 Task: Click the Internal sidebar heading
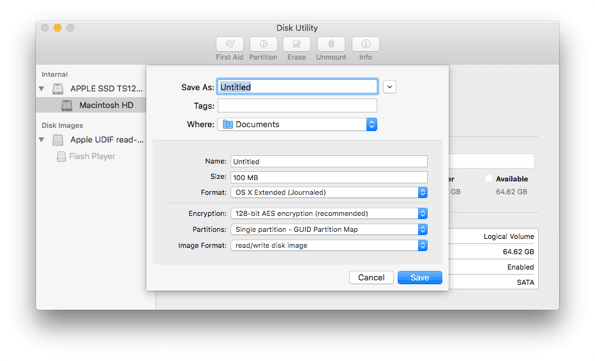click(55, 74)
